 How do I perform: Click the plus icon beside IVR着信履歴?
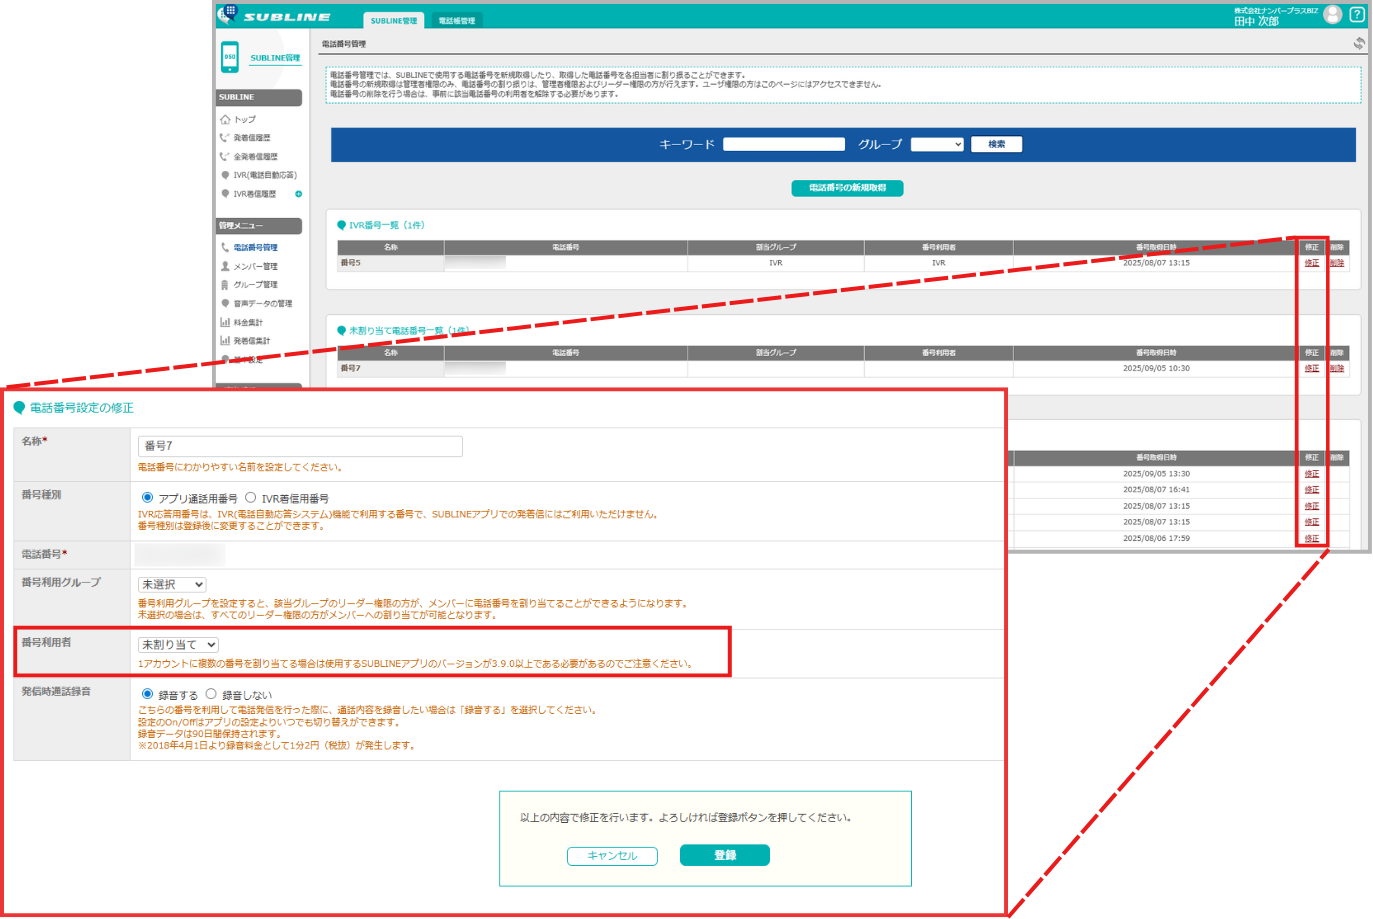298,194
